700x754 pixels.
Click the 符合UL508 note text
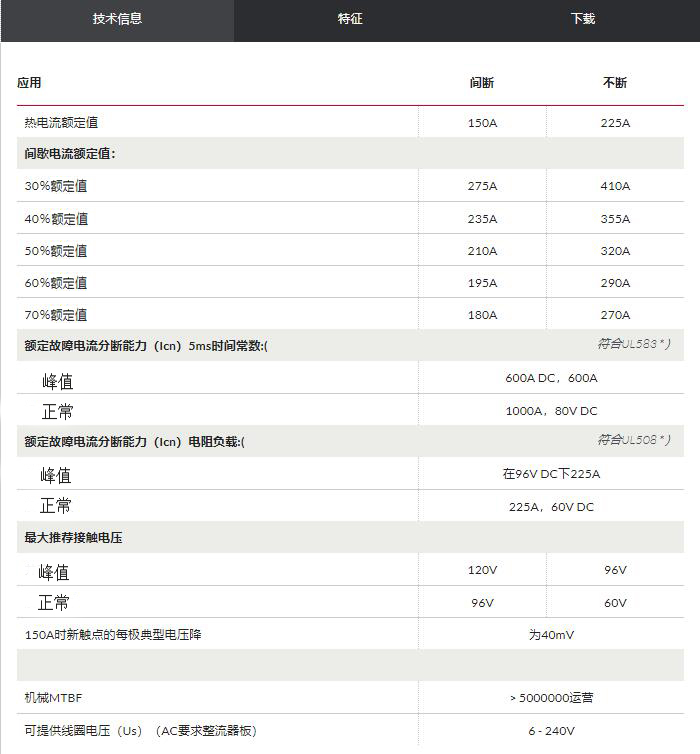pyautogui.click(x=634, y=439)
